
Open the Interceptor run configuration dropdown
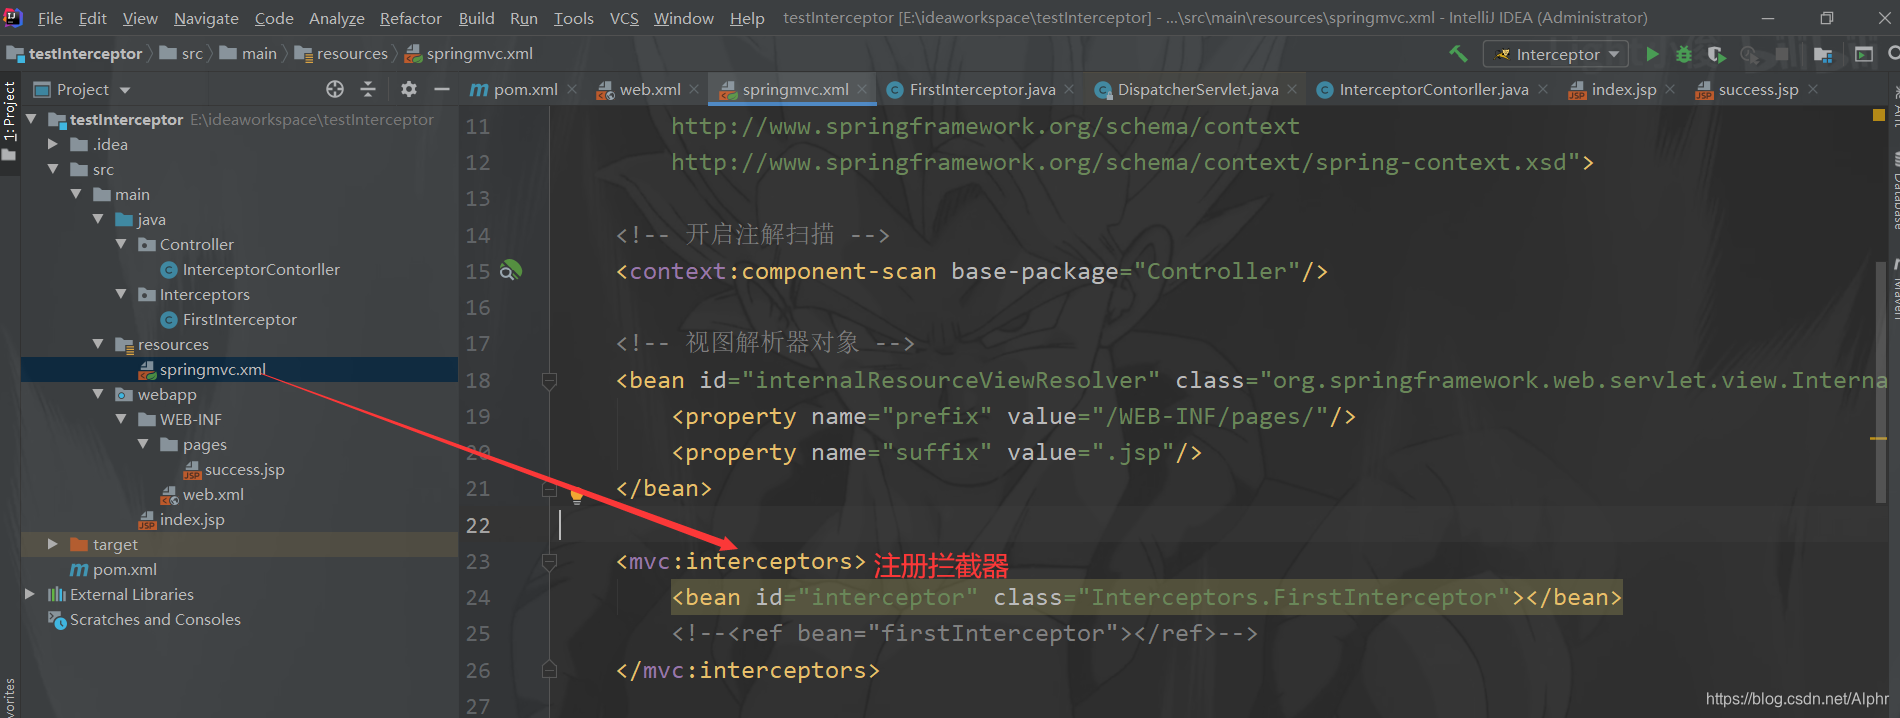[x=1556, y=54]
